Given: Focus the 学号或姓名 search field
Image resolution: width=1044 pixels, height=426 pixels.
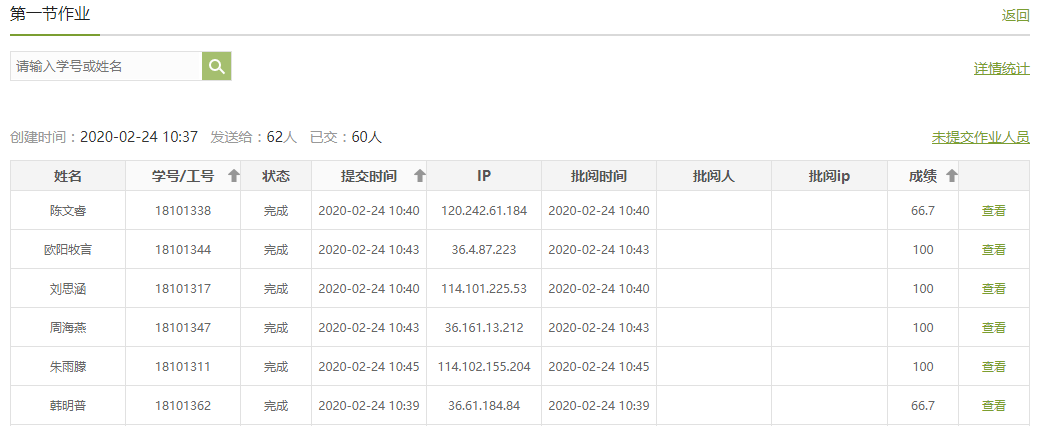Looking at the screenshot, I should click(106, 66).
